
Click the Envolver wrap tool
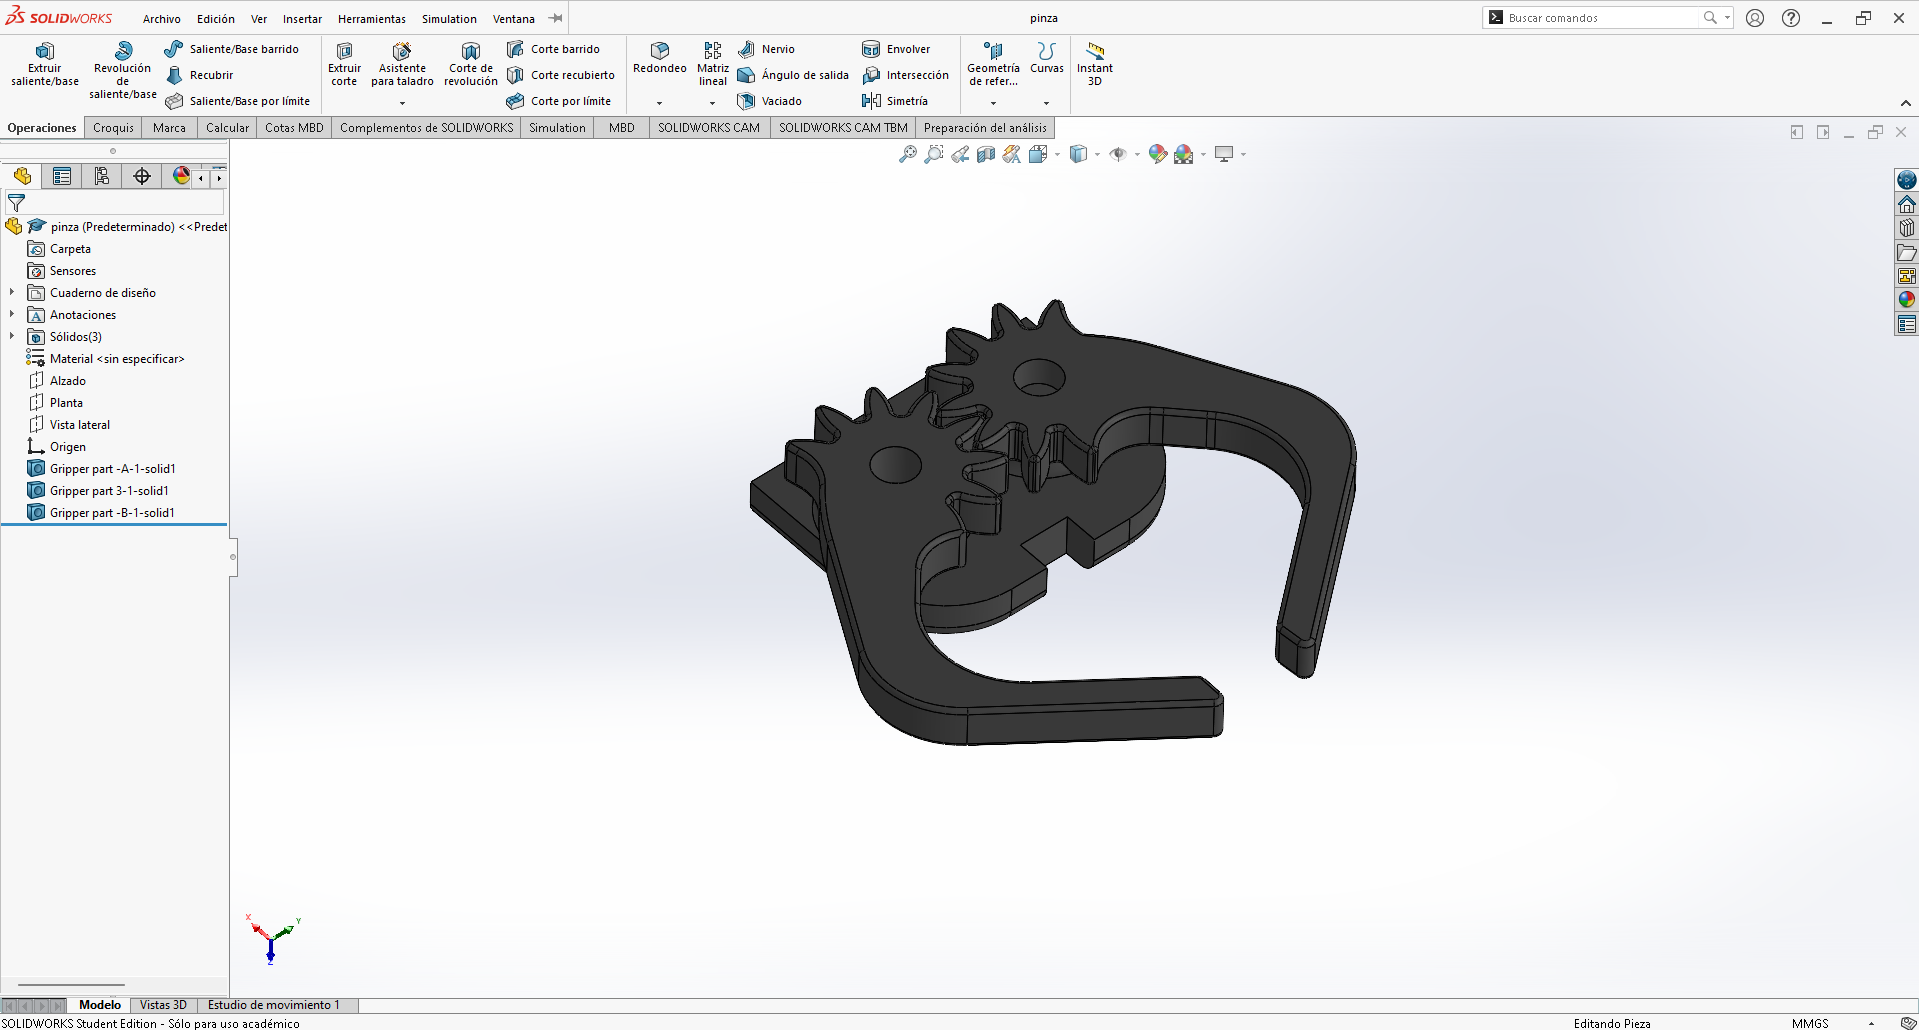click(x=896, y=49)
